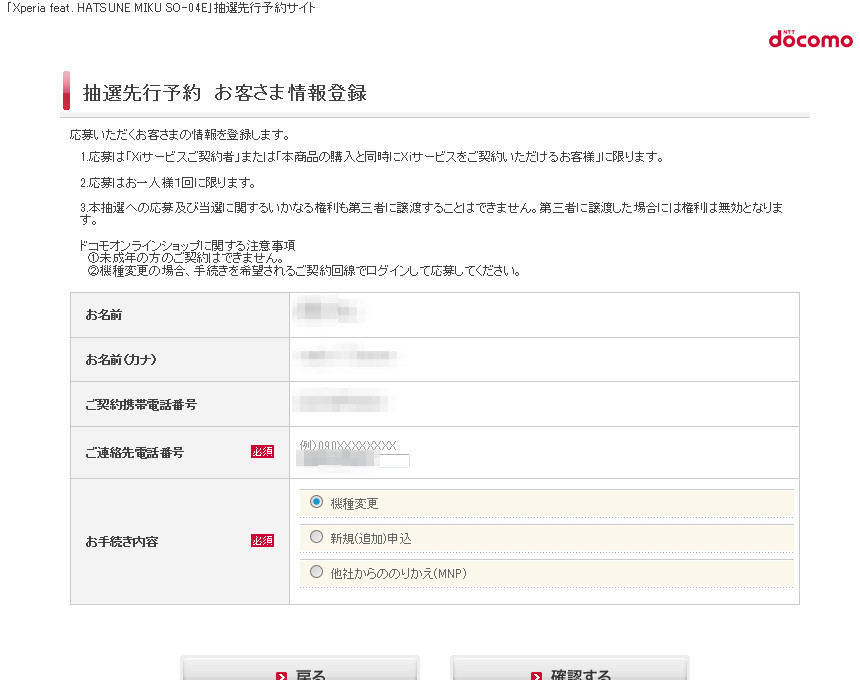Click the 他社からののりかえ(MNP) label text
860x680 pixels.
[x=399, y=574]
